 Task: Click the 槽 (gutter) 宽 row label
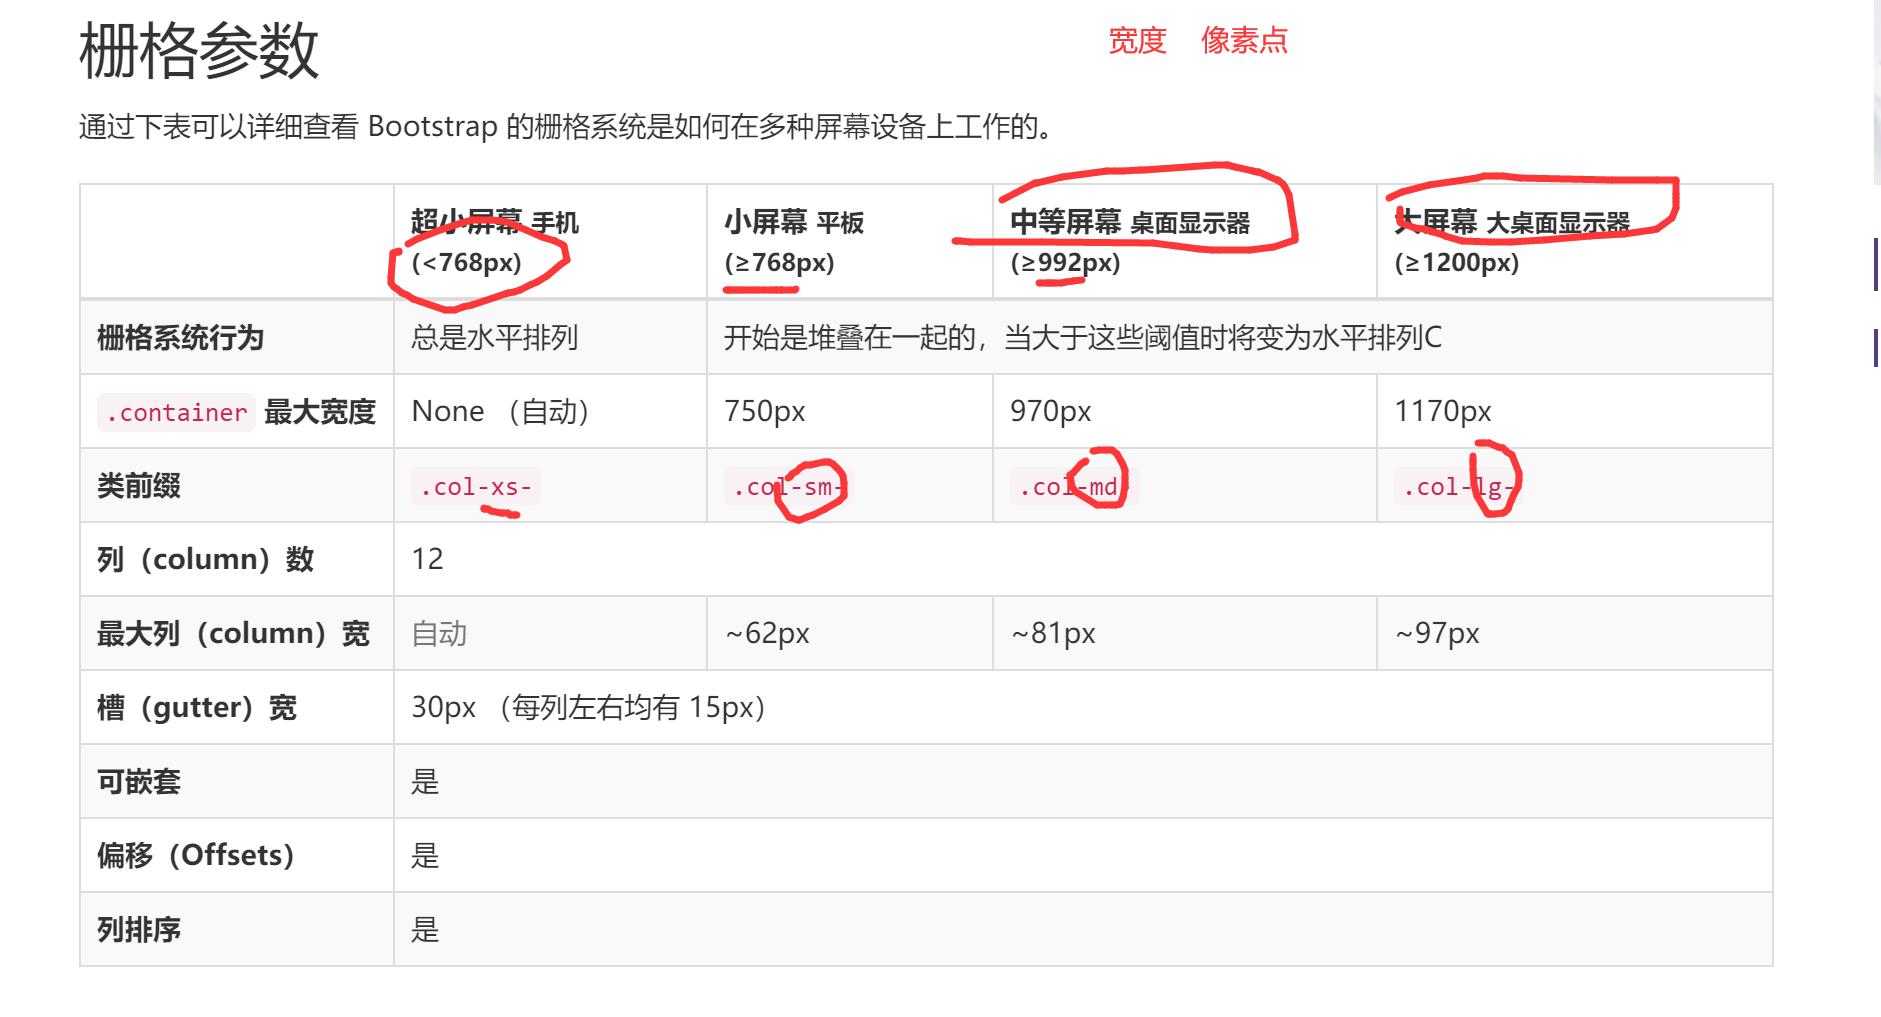point(197,708)
